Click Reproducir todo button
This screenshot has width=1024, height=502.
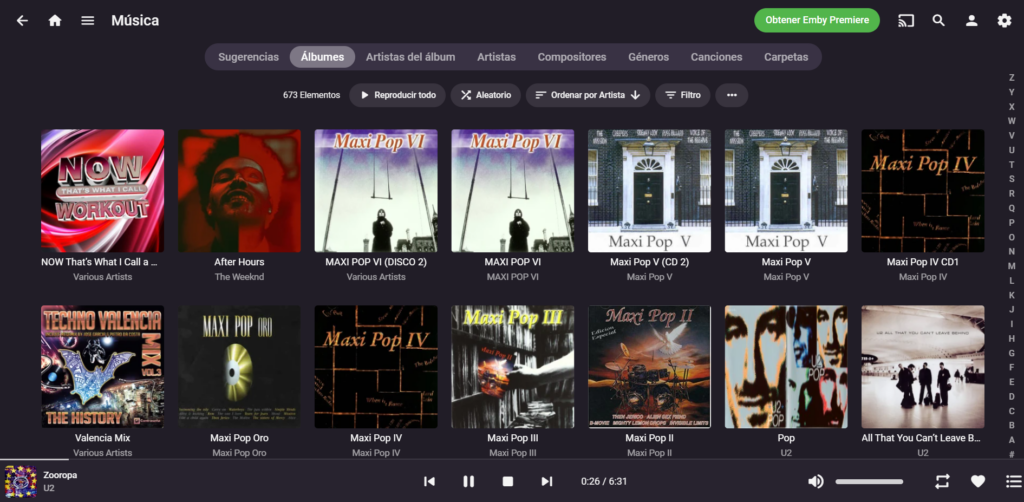[x=397, y=95]
